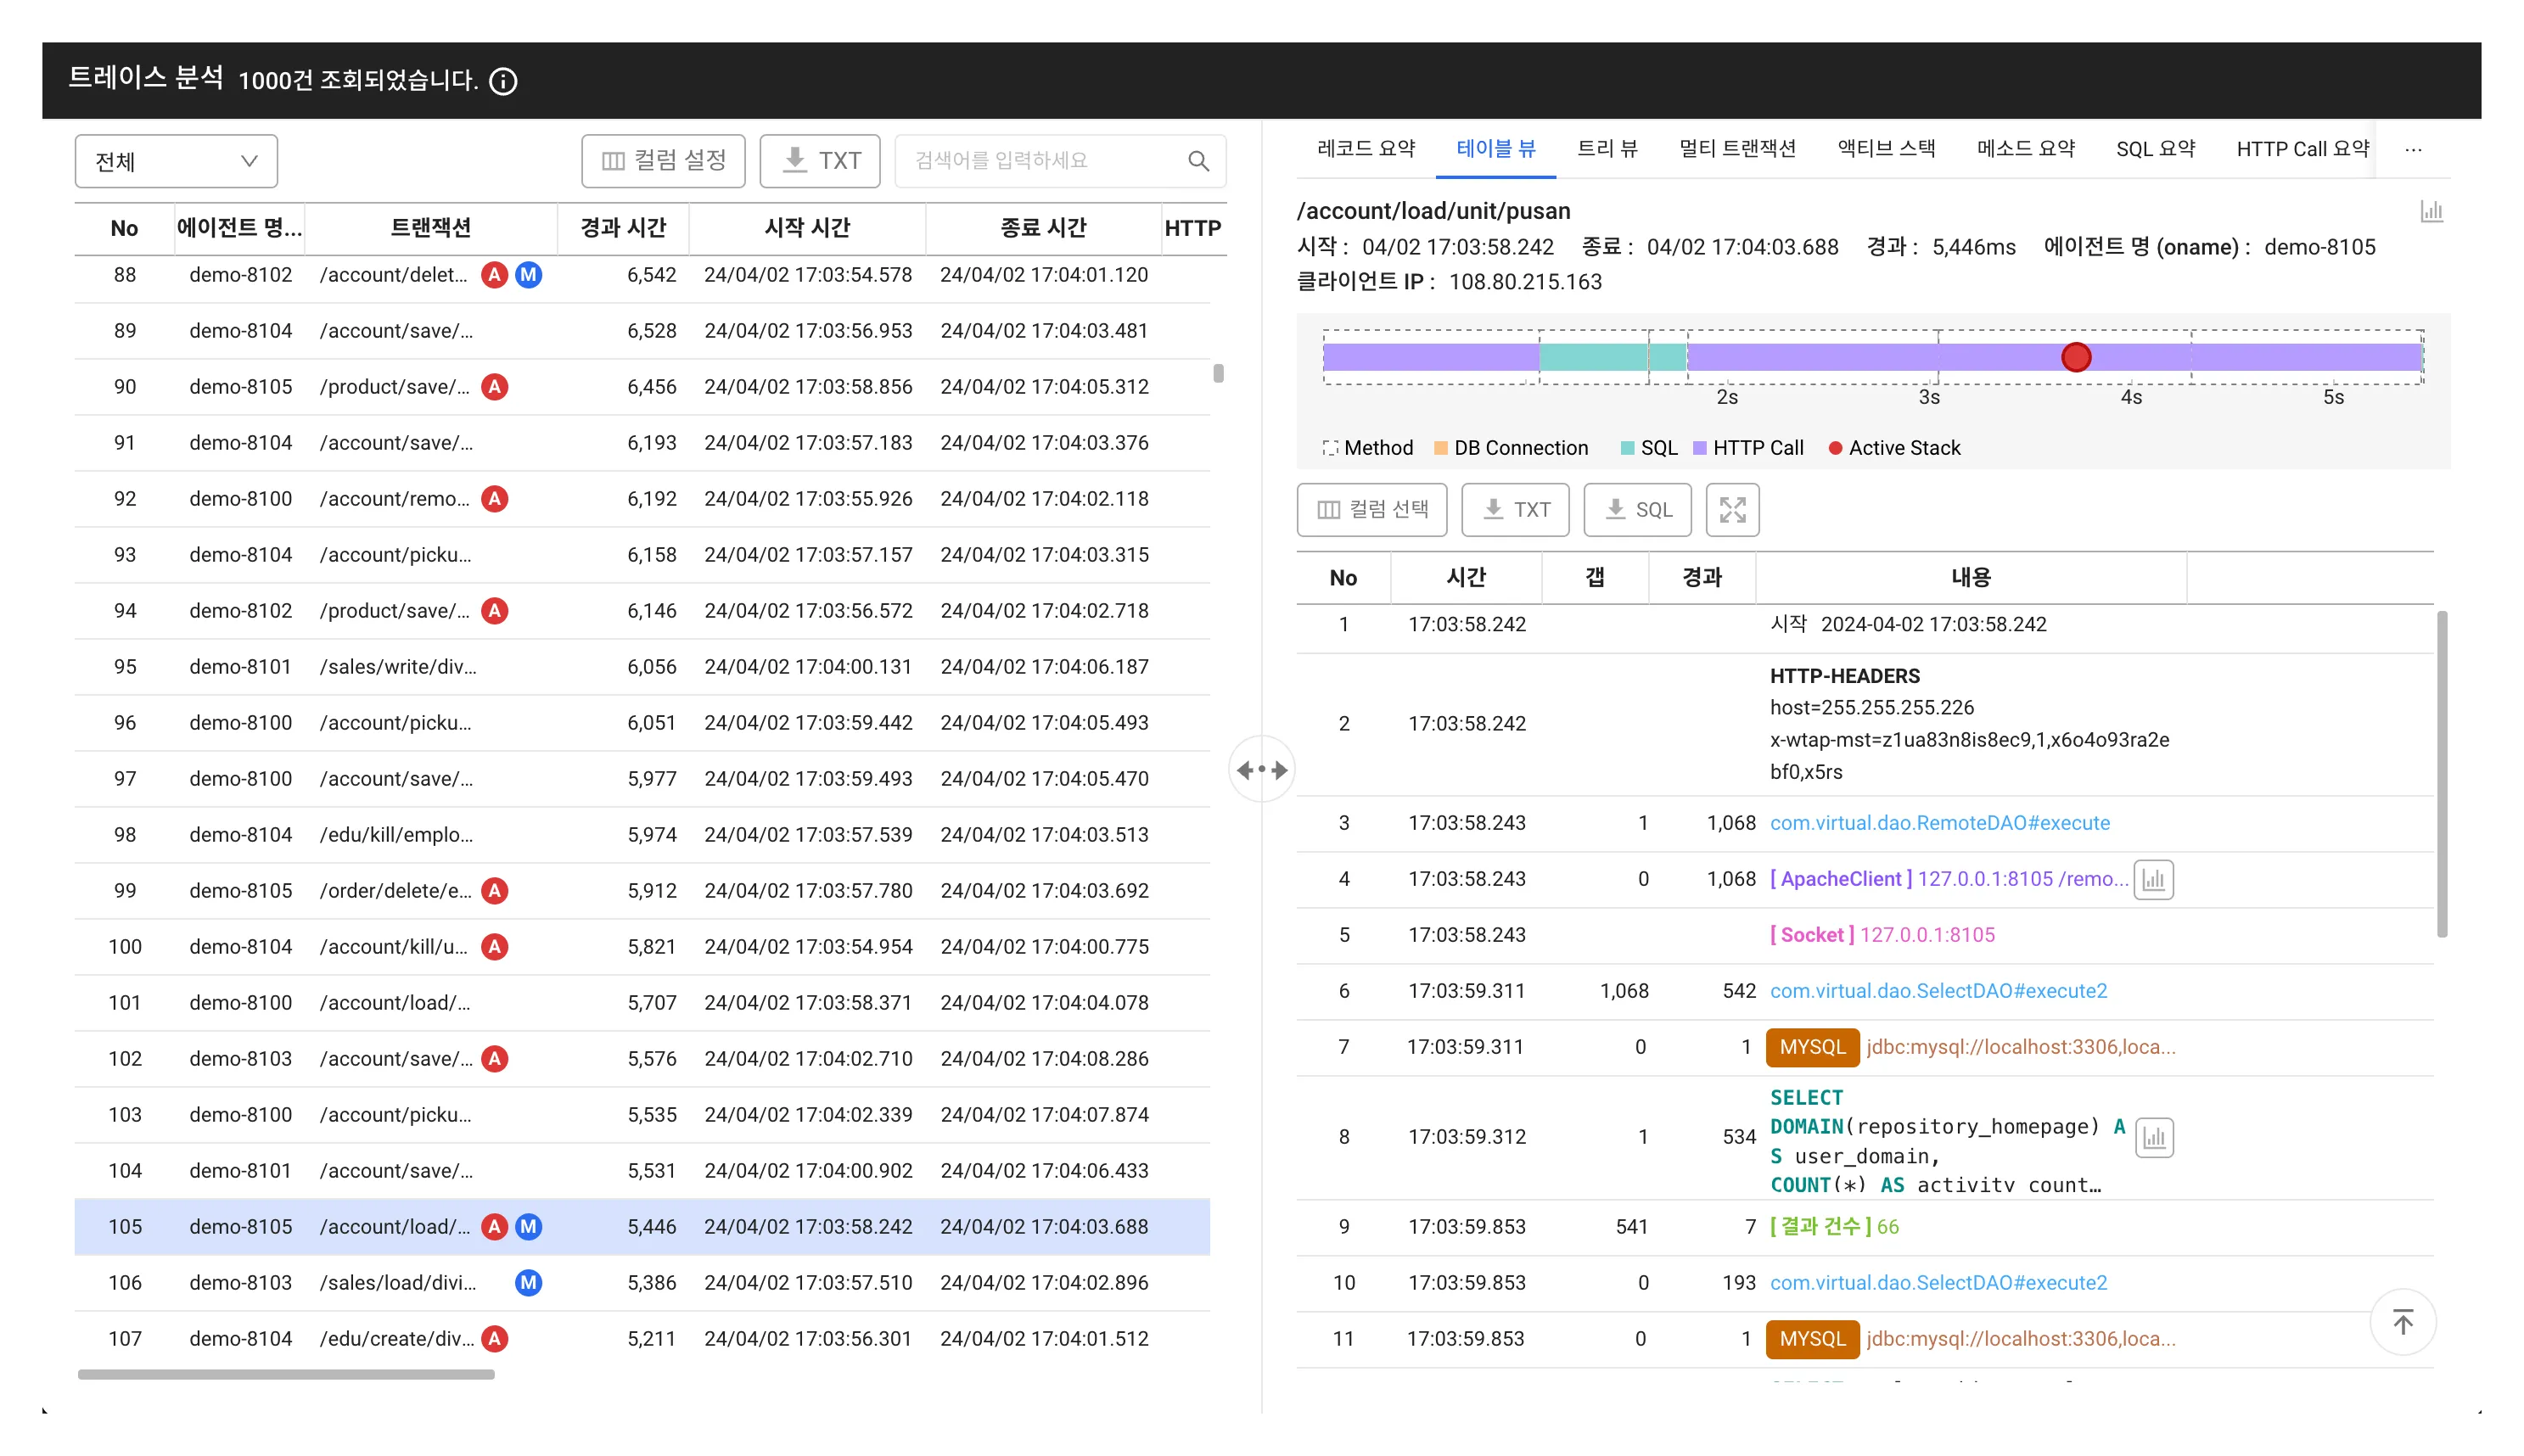Open the chart icon on the ApacheClient row

coord(2153,879)
